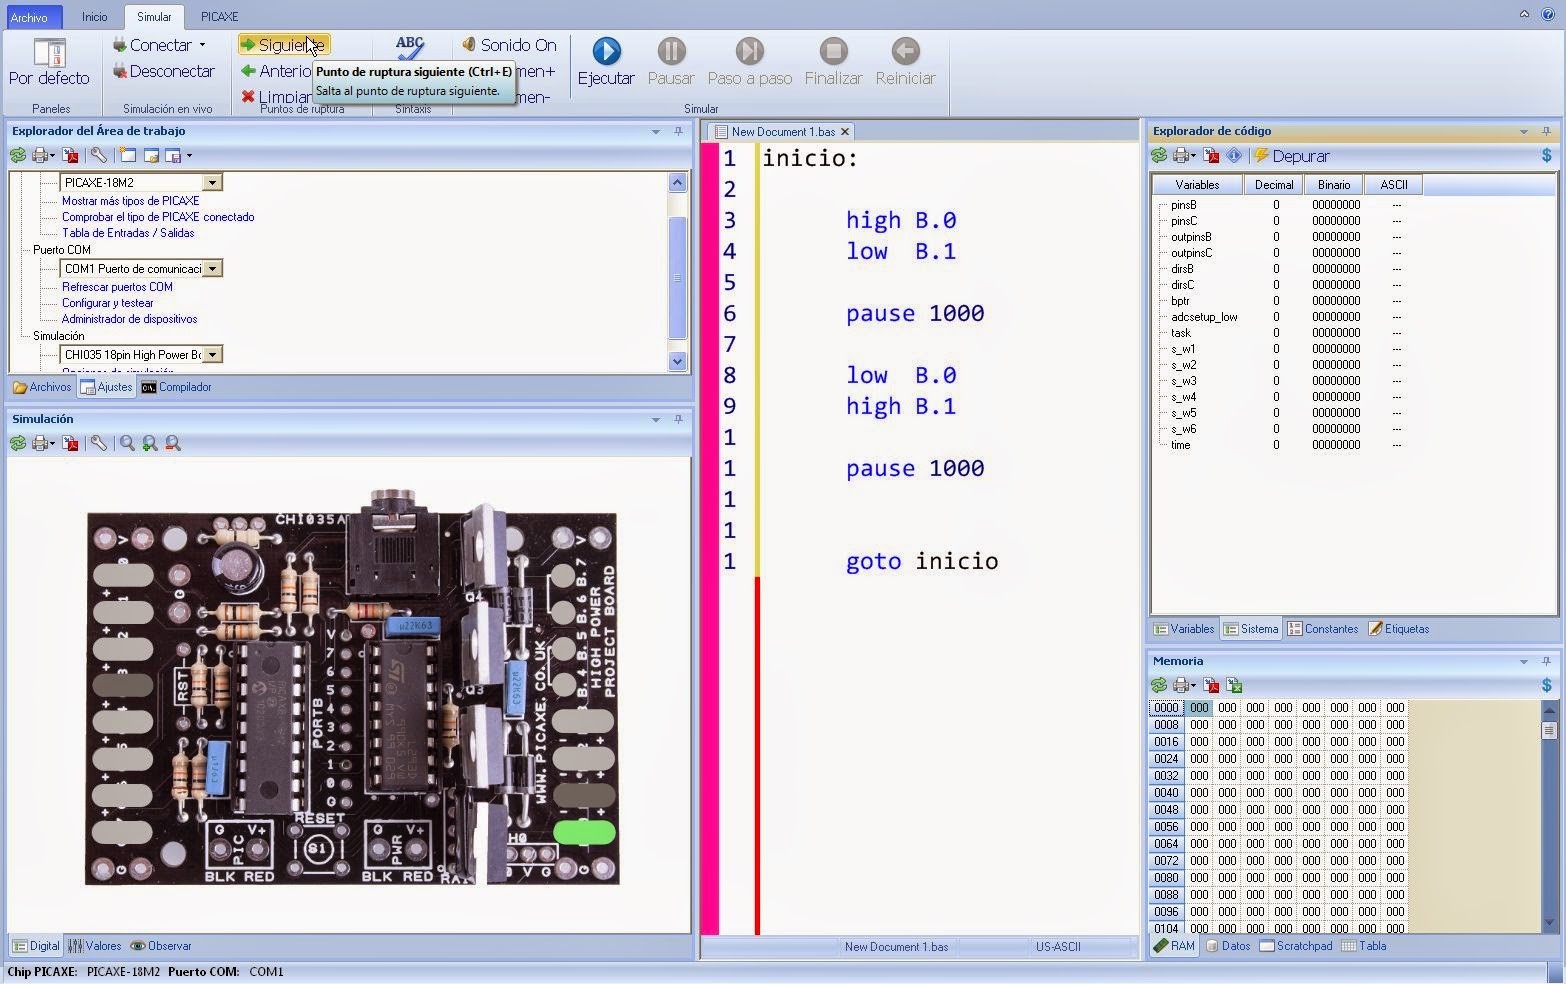Click the dollar sign icon in Explorador de código

click(1546, 155)
